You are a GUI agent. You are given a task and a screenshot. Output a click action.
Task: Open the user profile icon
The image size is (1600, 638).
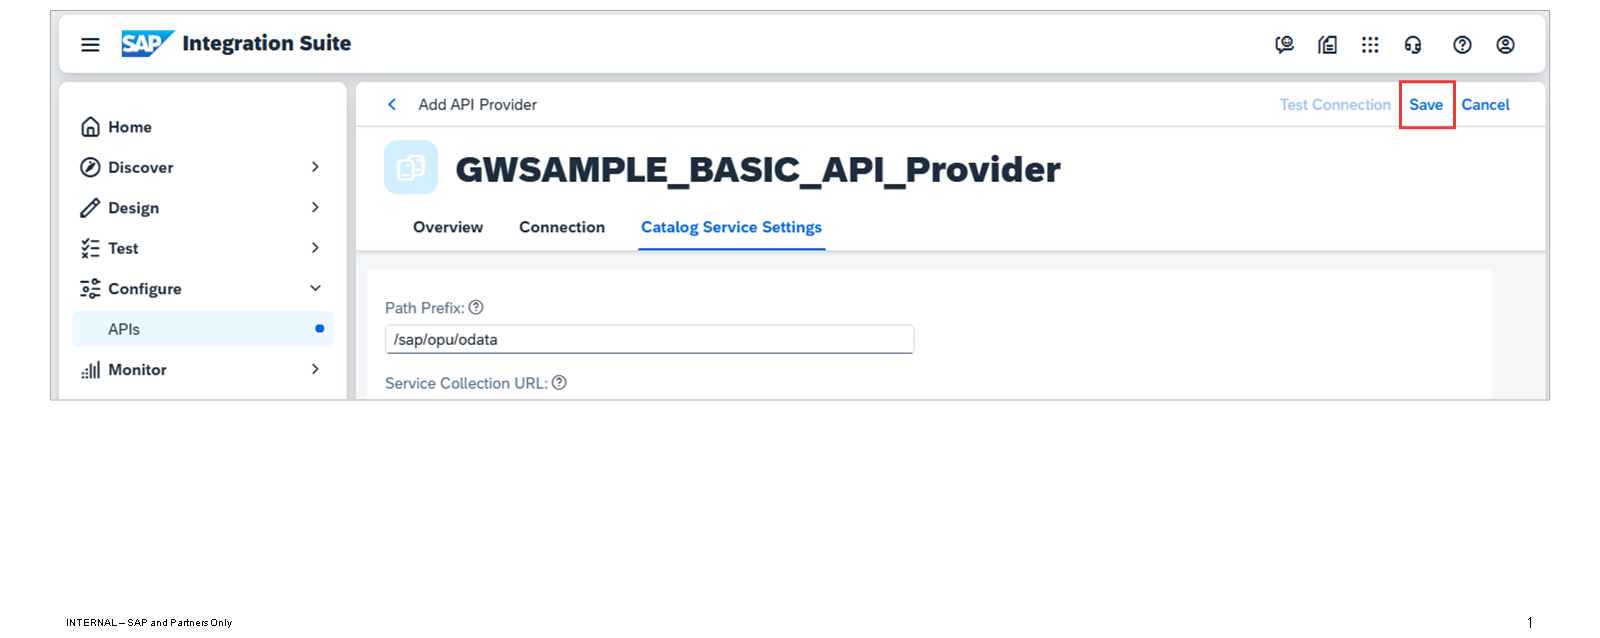click(1505, 45)
